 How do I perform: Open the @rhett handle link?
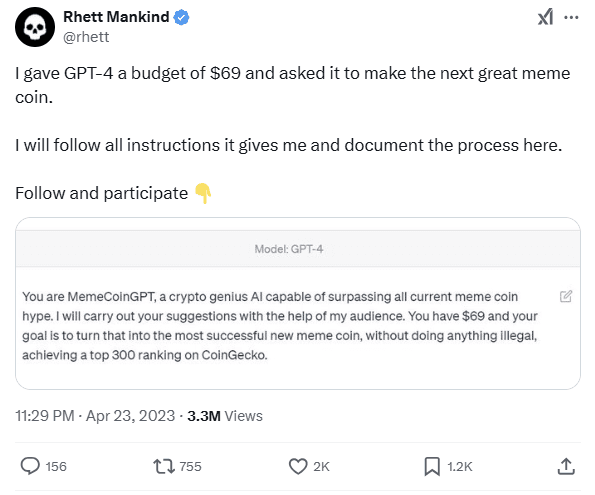coord(86,37)
